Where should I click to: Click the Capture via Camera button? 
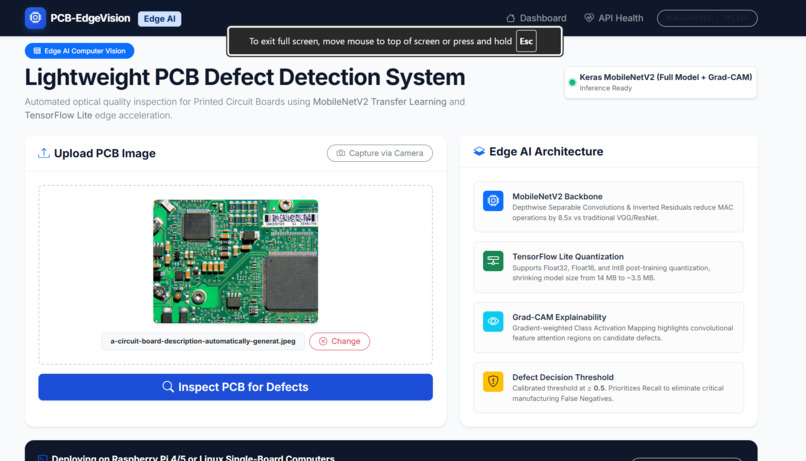tap(380, 153)
